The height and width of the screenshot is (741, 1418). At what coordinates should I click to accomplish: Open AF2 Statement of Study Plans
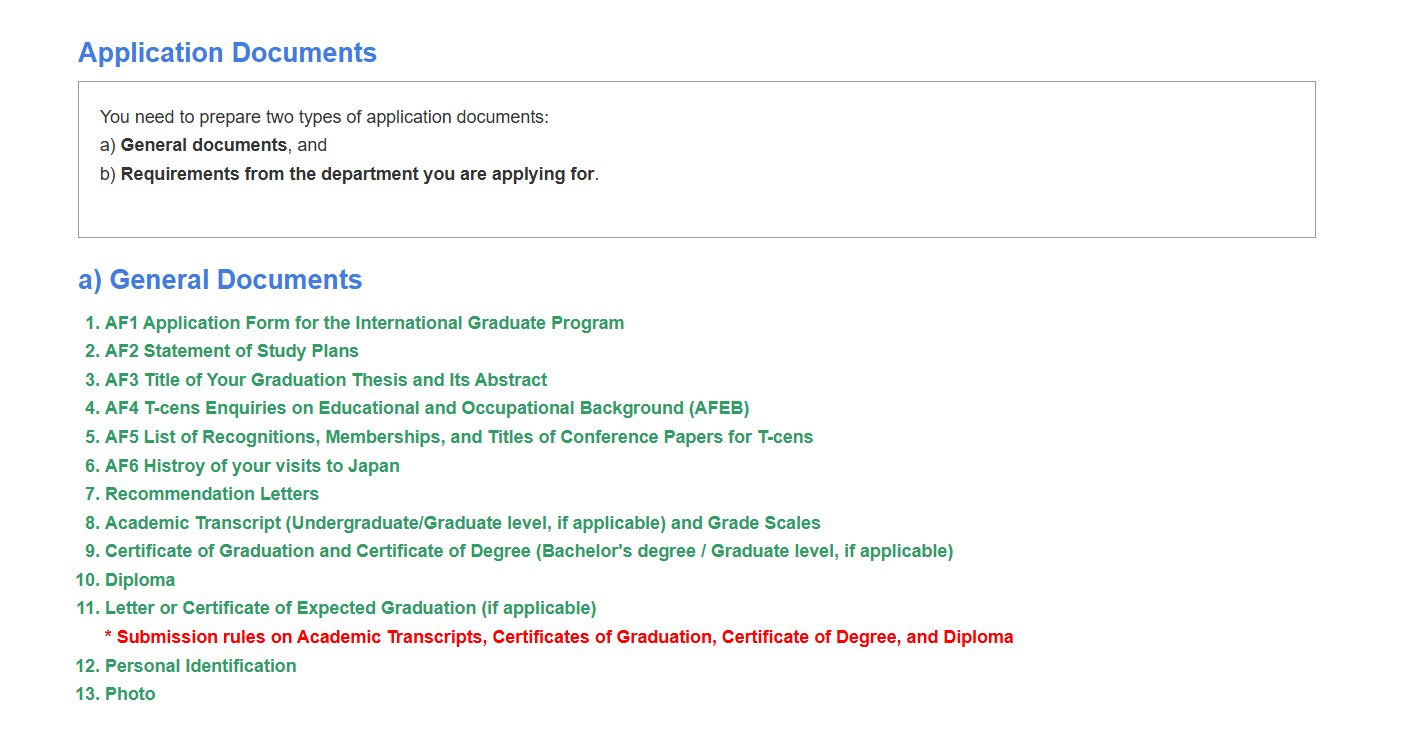coord(231,351)
